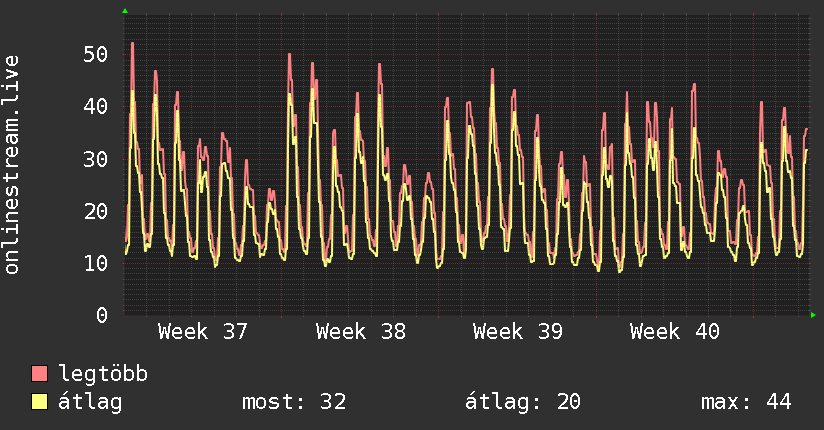Click the yellow átlag legend swatch
This screenshot has width=824, height=430.
pos(39,402)
